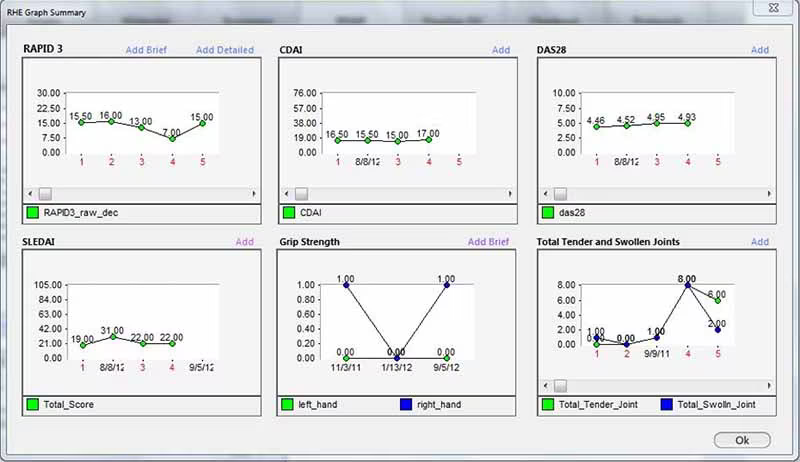
Task: Click Add Brief link for Grip Strength
Action: (x=488, y=242)
